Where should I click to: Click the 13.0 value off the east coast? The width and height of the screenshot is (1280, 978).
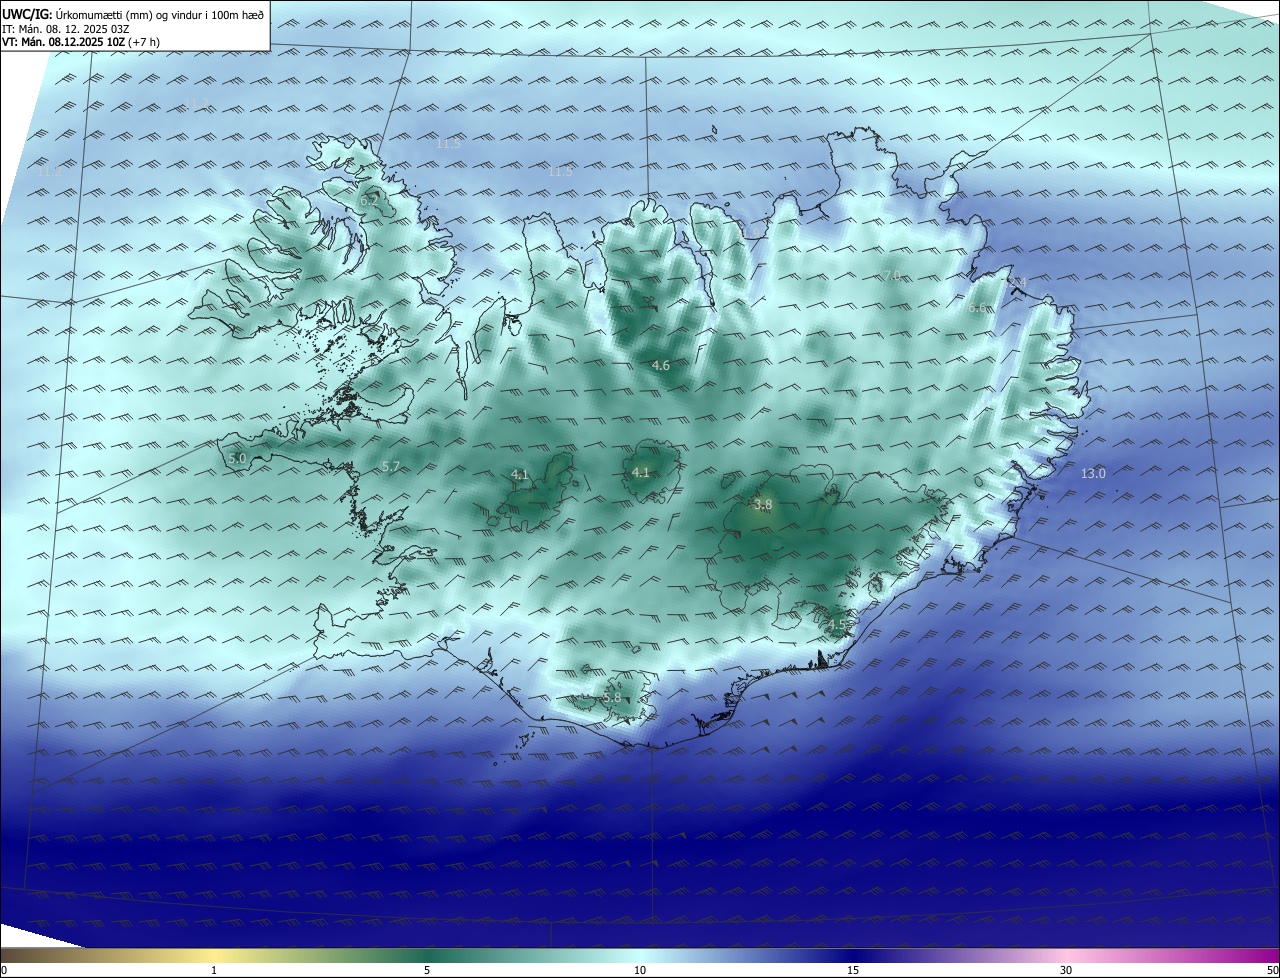[1094, 473]
